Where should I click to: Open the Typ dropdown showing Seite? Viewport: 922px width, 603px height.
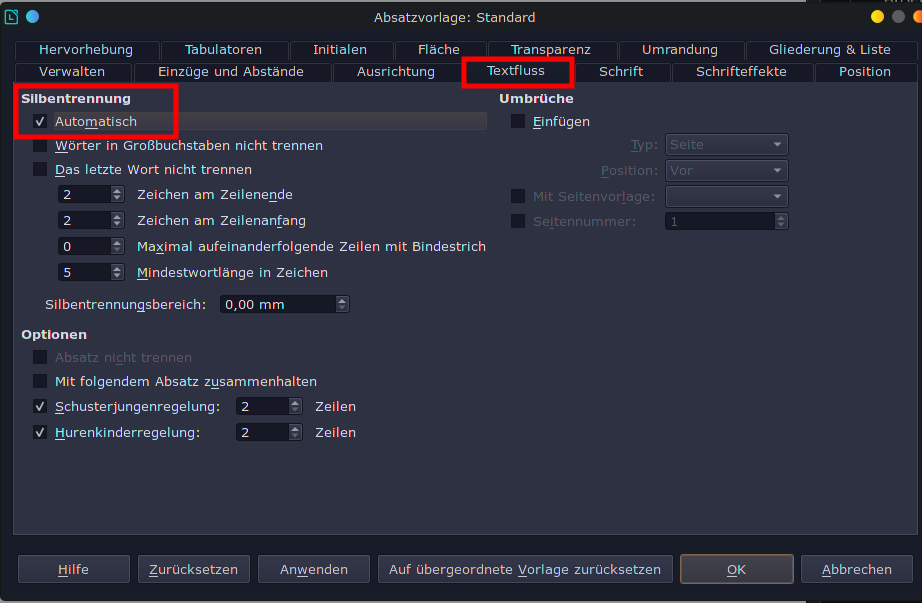[x=725, y=144]
